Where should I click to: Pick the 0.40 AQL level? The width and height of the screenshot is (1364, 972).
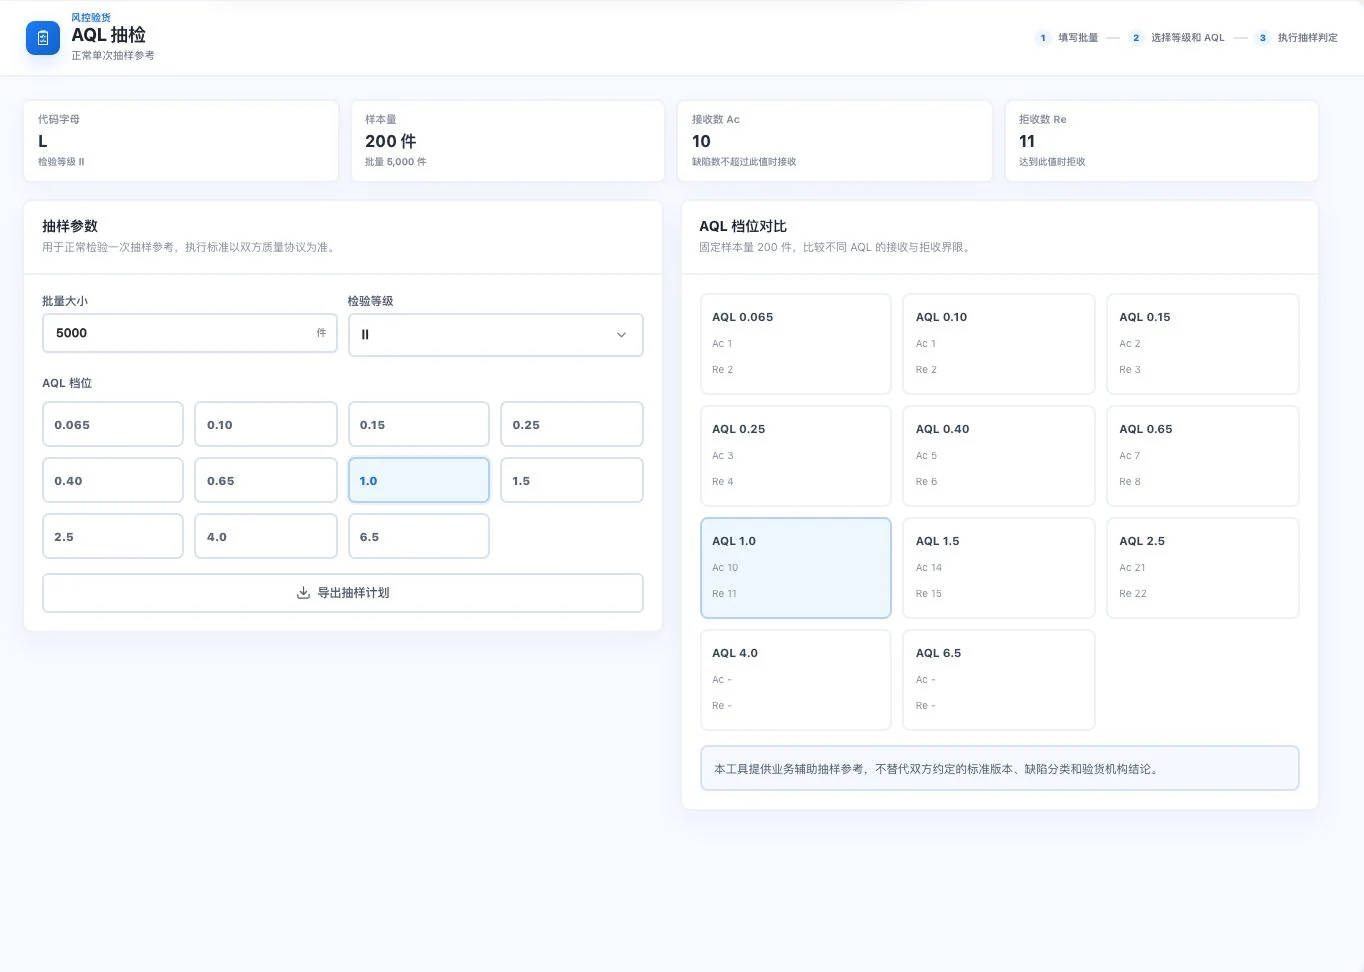click(x=113, y=480)
